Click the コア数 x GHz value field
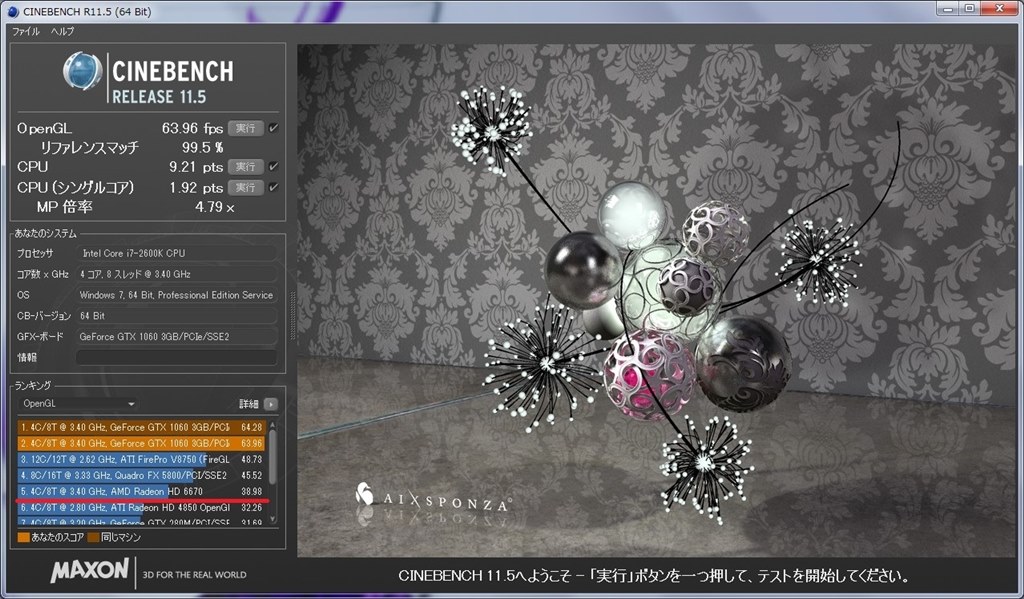The image size is (1024, 599). pos(176,274)
